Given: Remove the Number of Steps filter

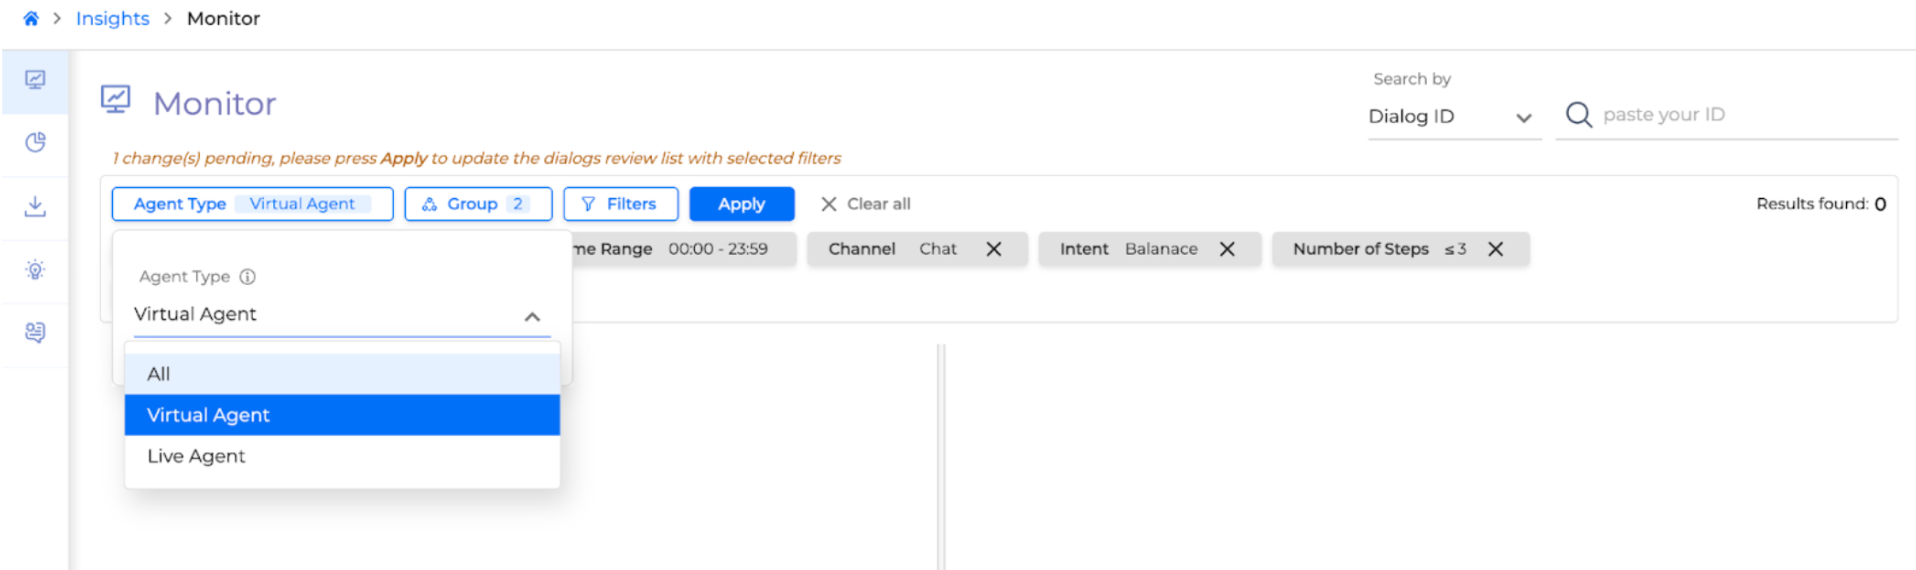Looking at the screenshot, I should 1495,249.
